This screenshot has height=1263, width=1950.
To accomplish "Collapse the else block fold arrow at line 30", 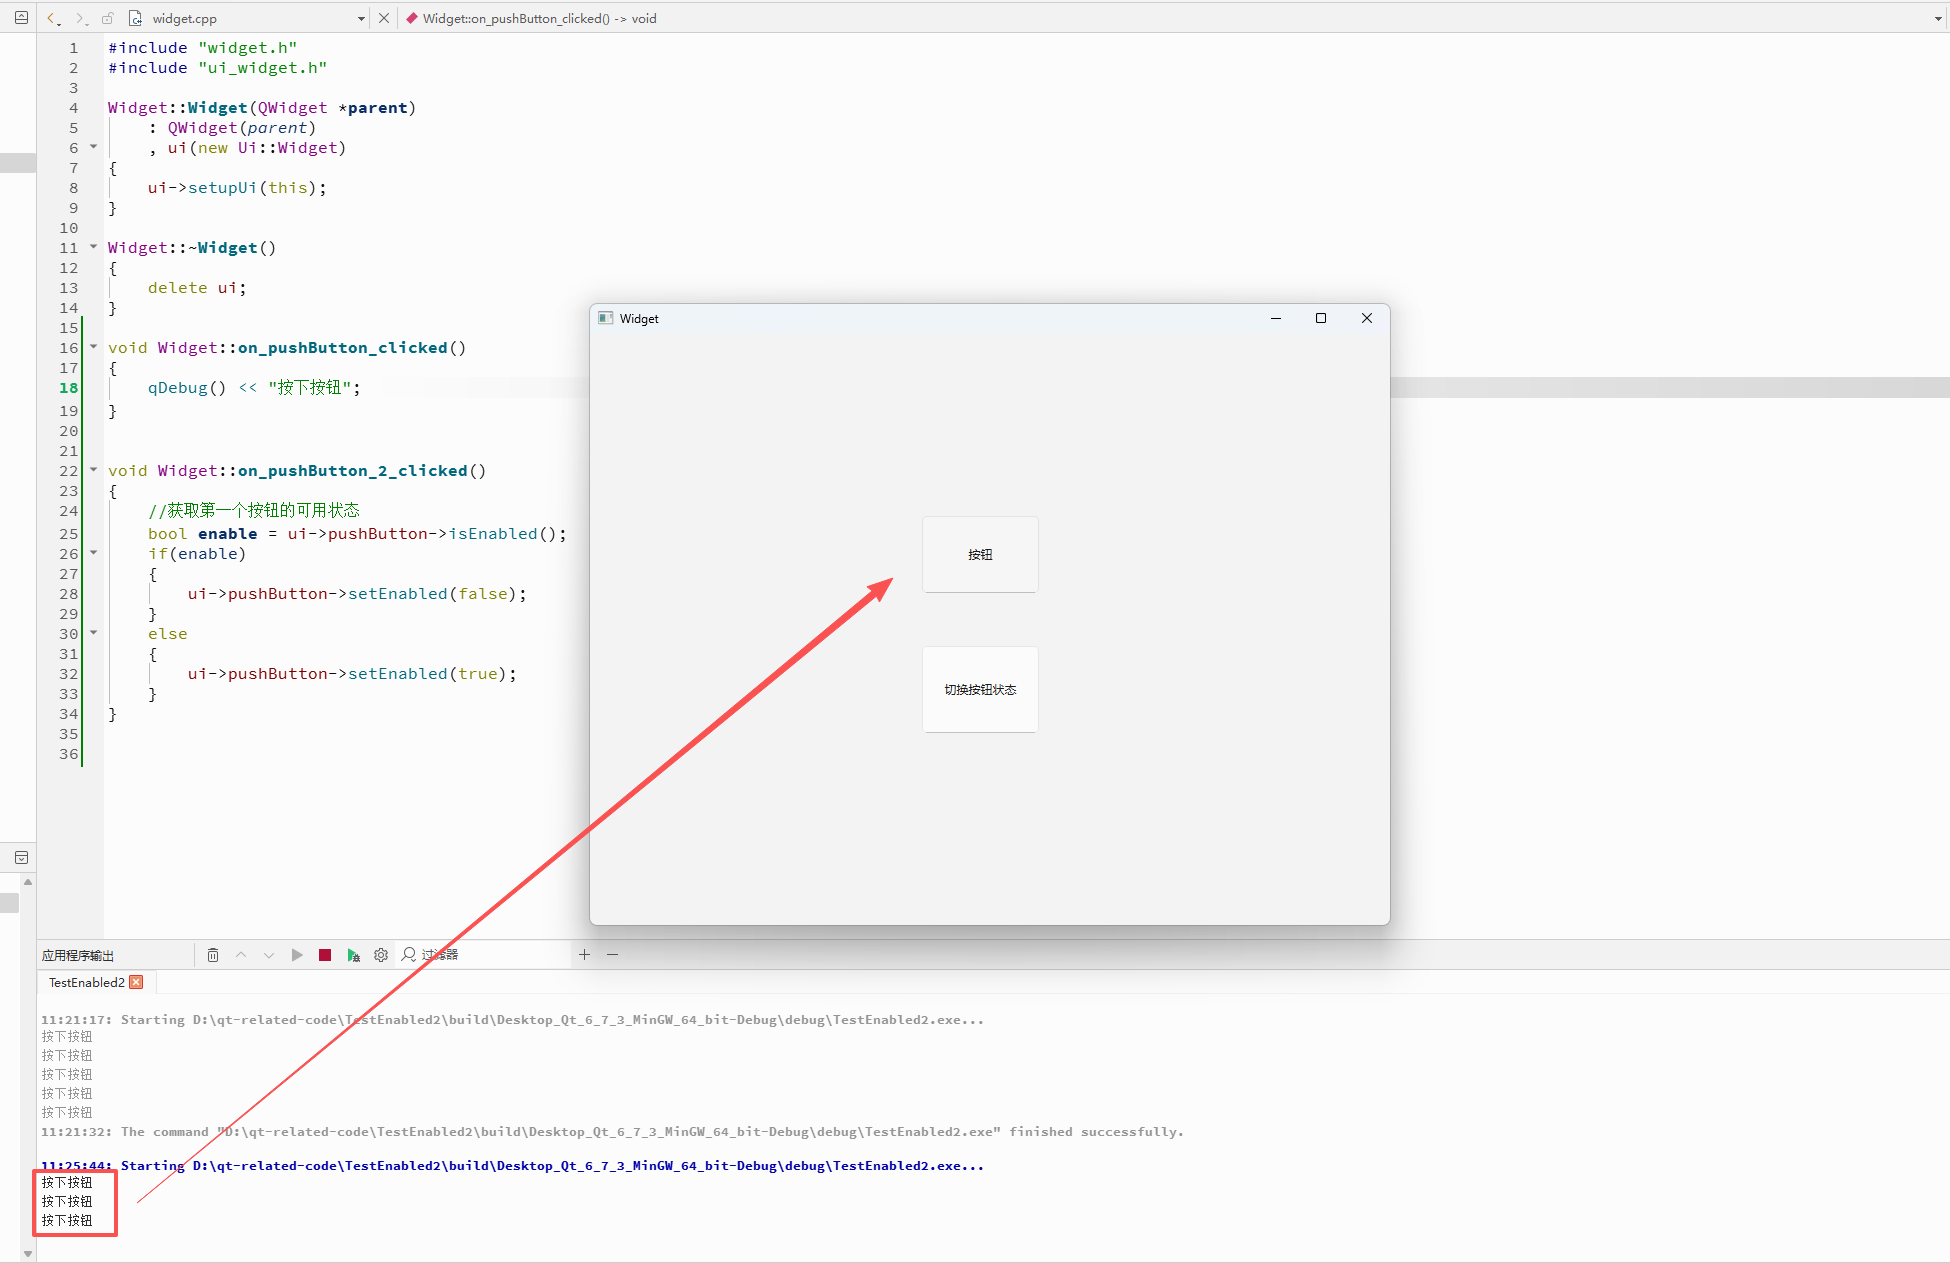I will [x=94, y=633].
